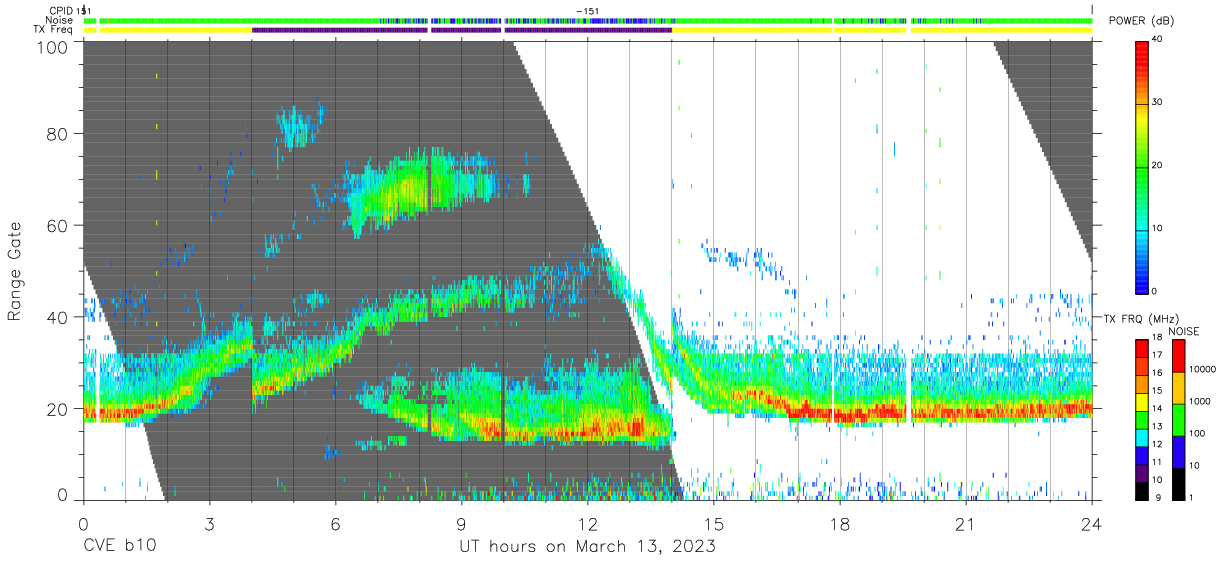Click the 'CVE b10' radar label
1228x567 pixels.
[118, 547]
